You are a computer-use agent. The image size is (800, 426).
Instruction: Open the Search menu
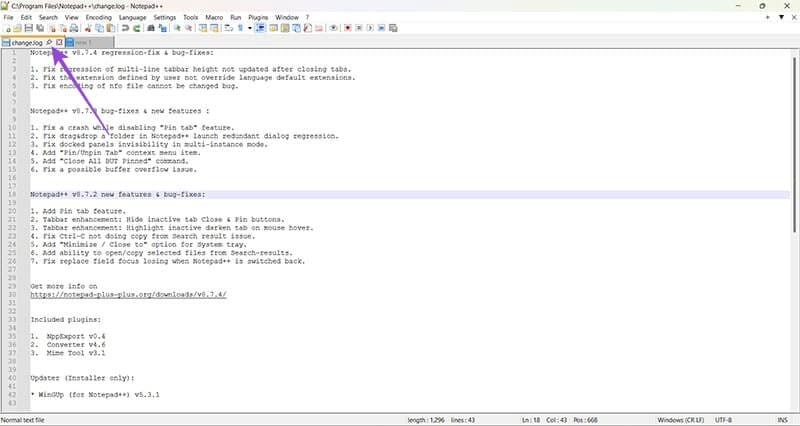click(48, 17)
